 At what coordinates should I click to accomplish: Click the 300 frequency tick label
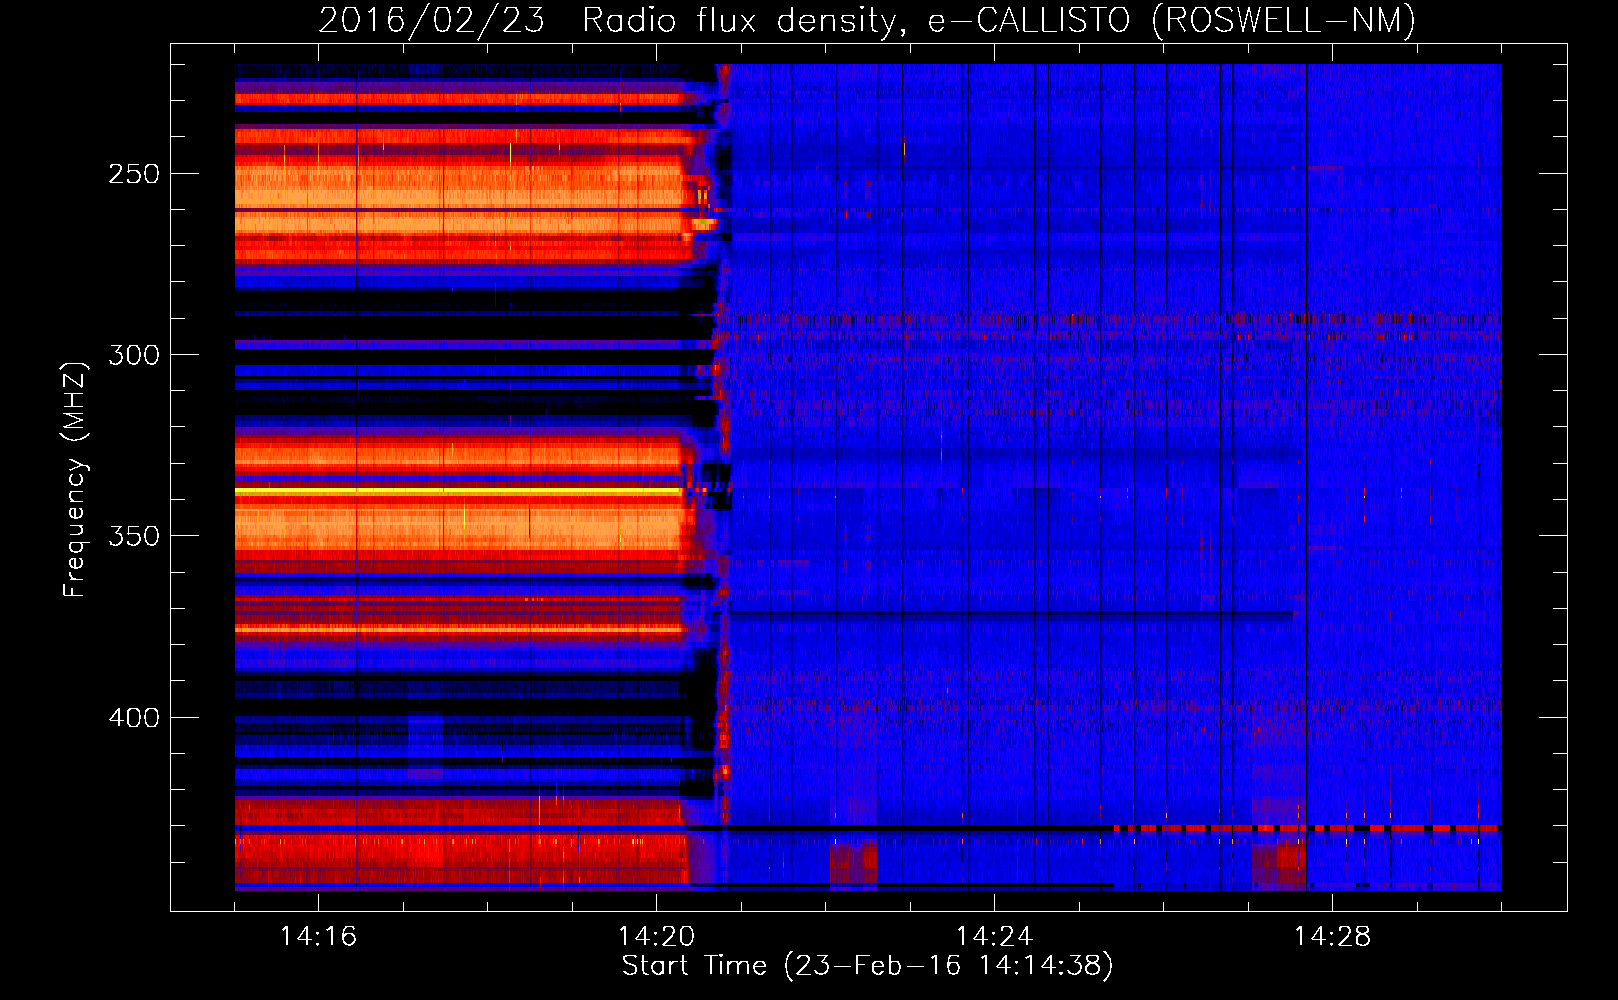[134, 355]
